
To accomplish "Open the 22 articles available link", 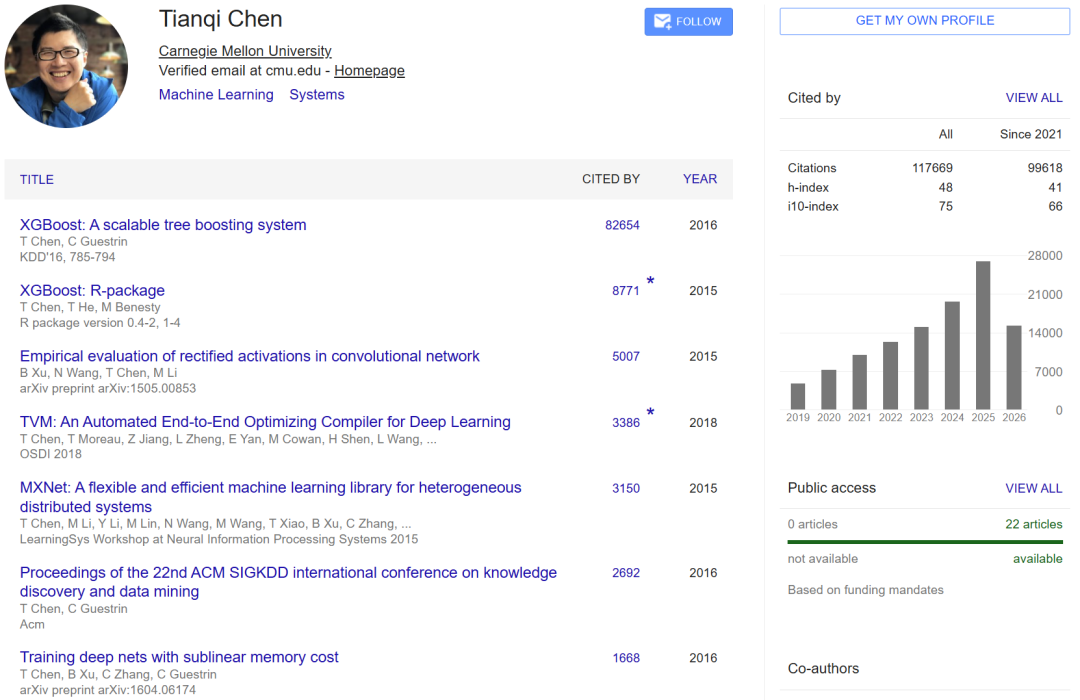I will coord(1033,524).
